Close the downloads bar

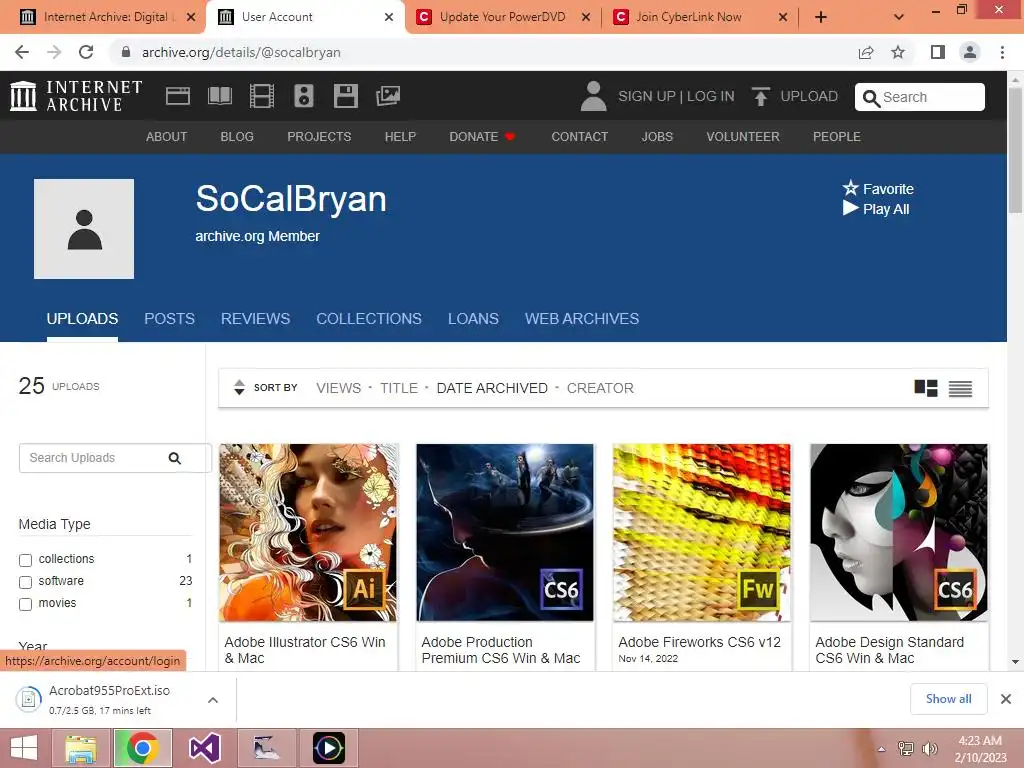point(1006,699)
